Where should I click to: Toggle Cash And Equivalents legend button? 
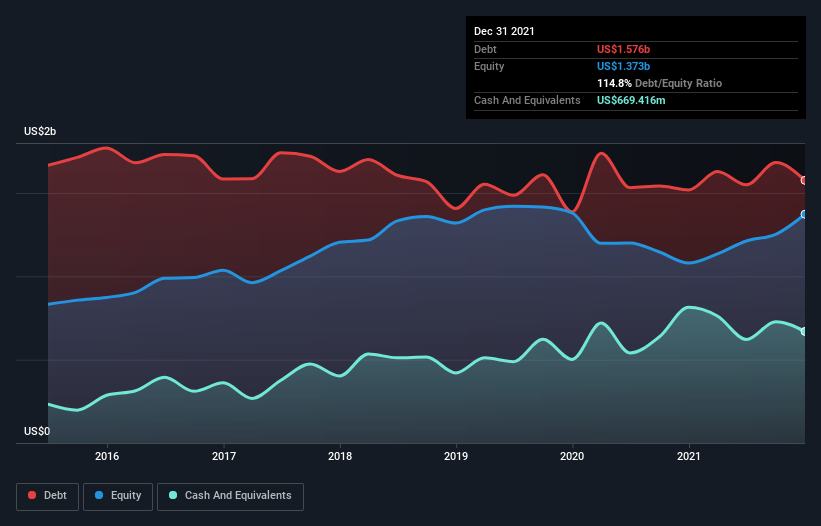click(230, 496)
